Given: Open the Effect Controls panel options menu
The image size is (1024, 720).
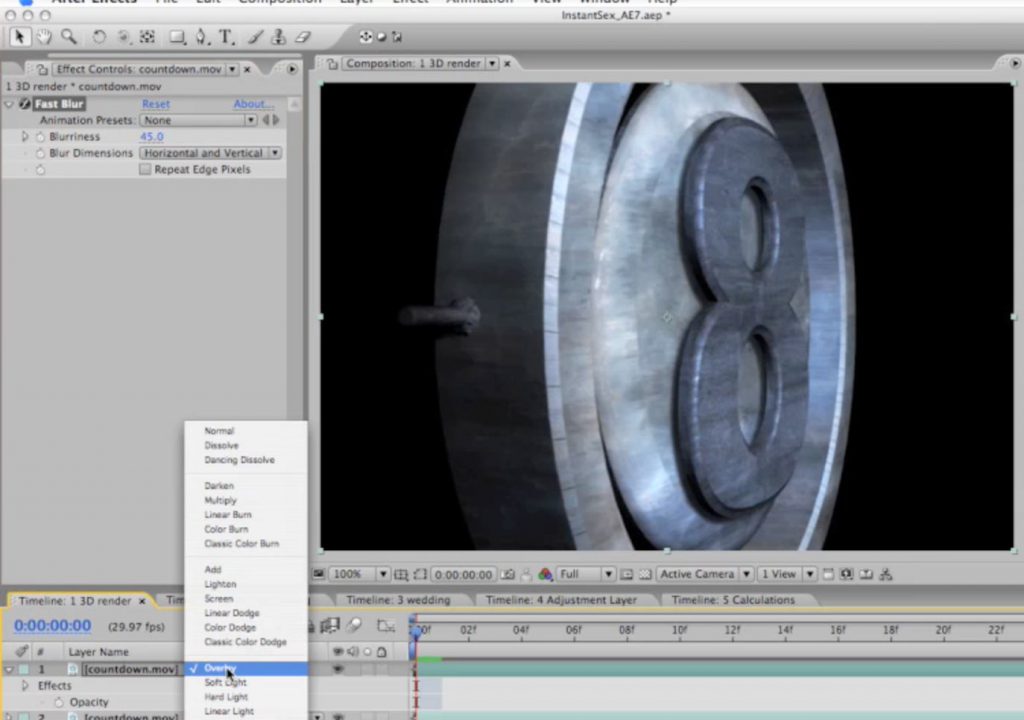Looking at the screenshot, I should tap(292, 69).
